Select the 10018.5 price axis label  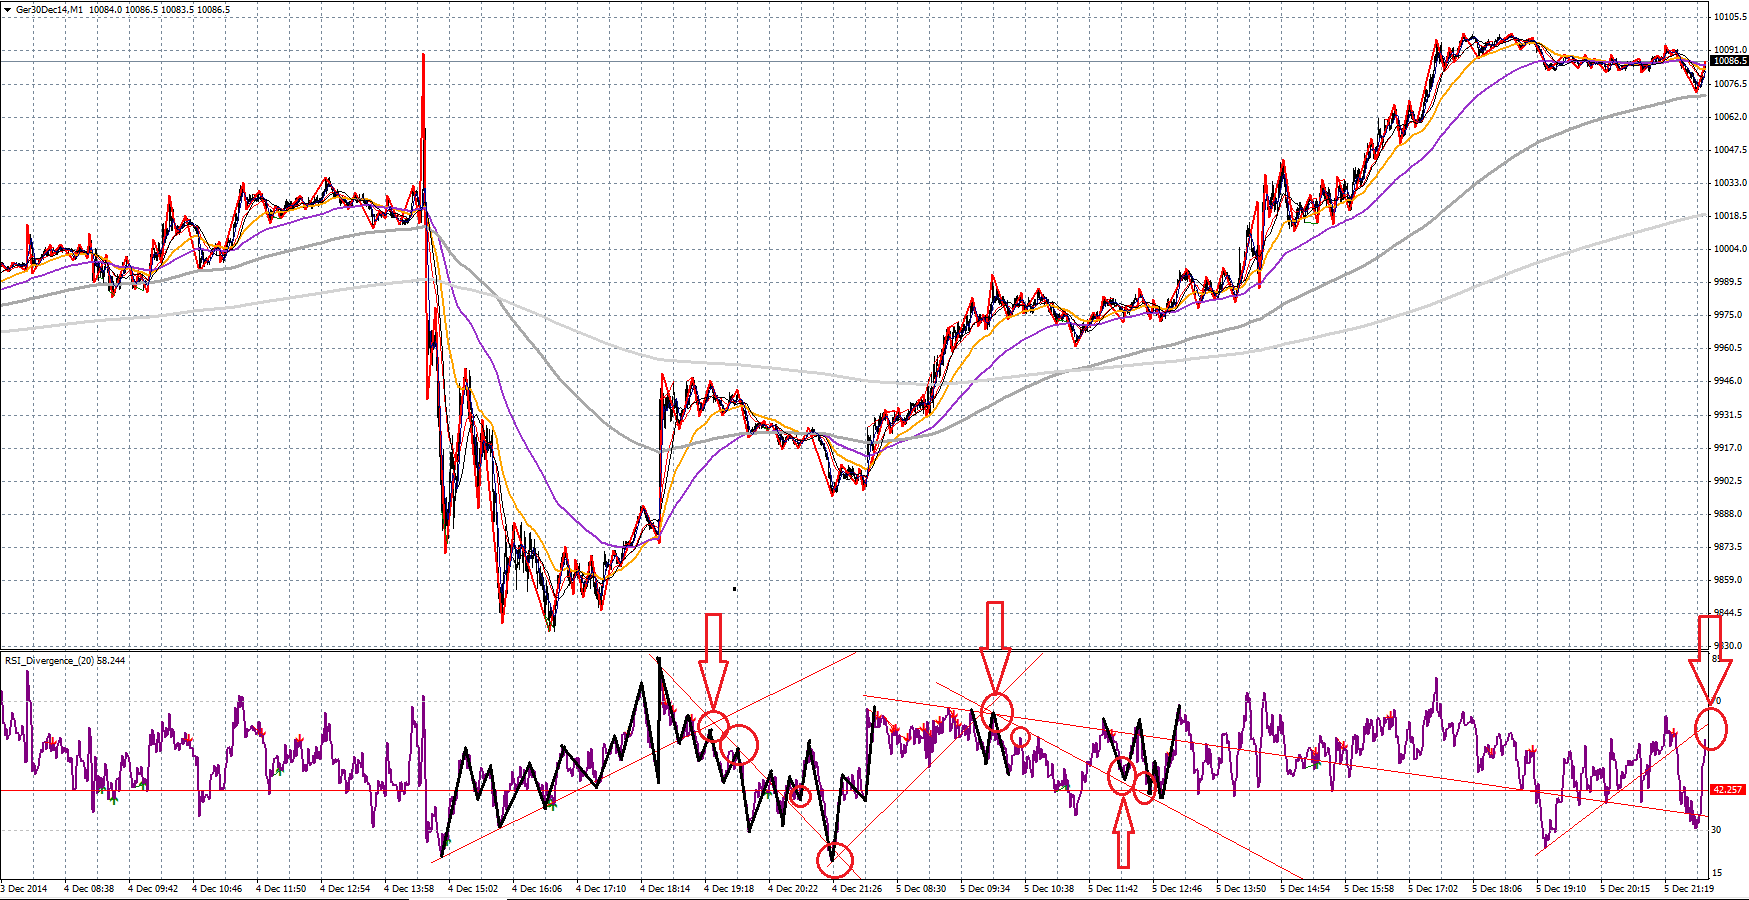pyautogui.click(x=1731, y=216)
